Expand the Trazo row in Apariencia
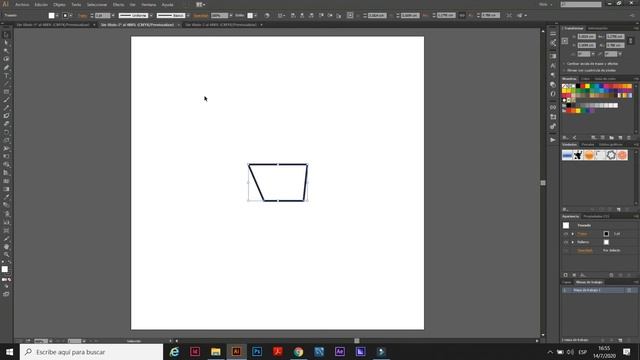The width and height of the screenshot is (640, 360). pyautogui.click(x=573, y=234)
